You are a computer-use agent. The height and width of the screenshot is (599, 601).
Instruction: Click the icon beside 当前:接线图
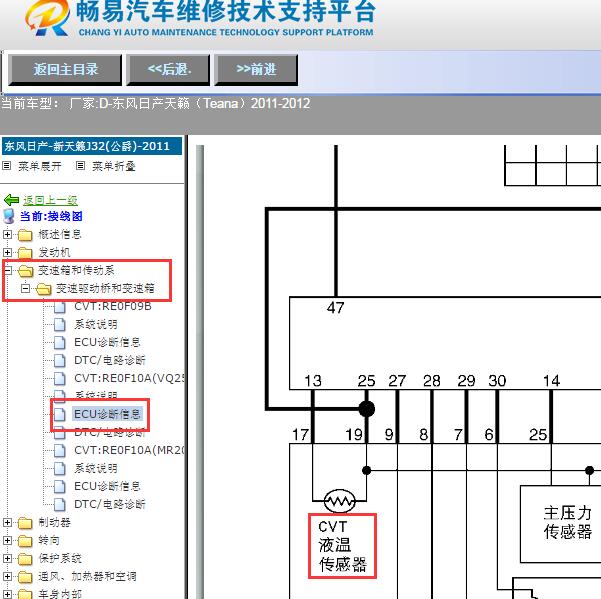[x=8, y=216]
